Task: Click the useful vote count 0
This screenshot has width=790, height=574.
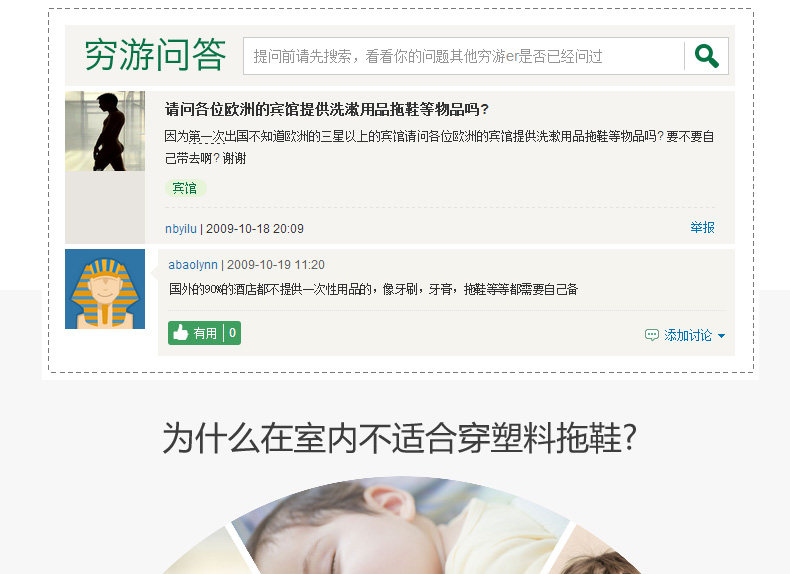Action: pos(232,333)
